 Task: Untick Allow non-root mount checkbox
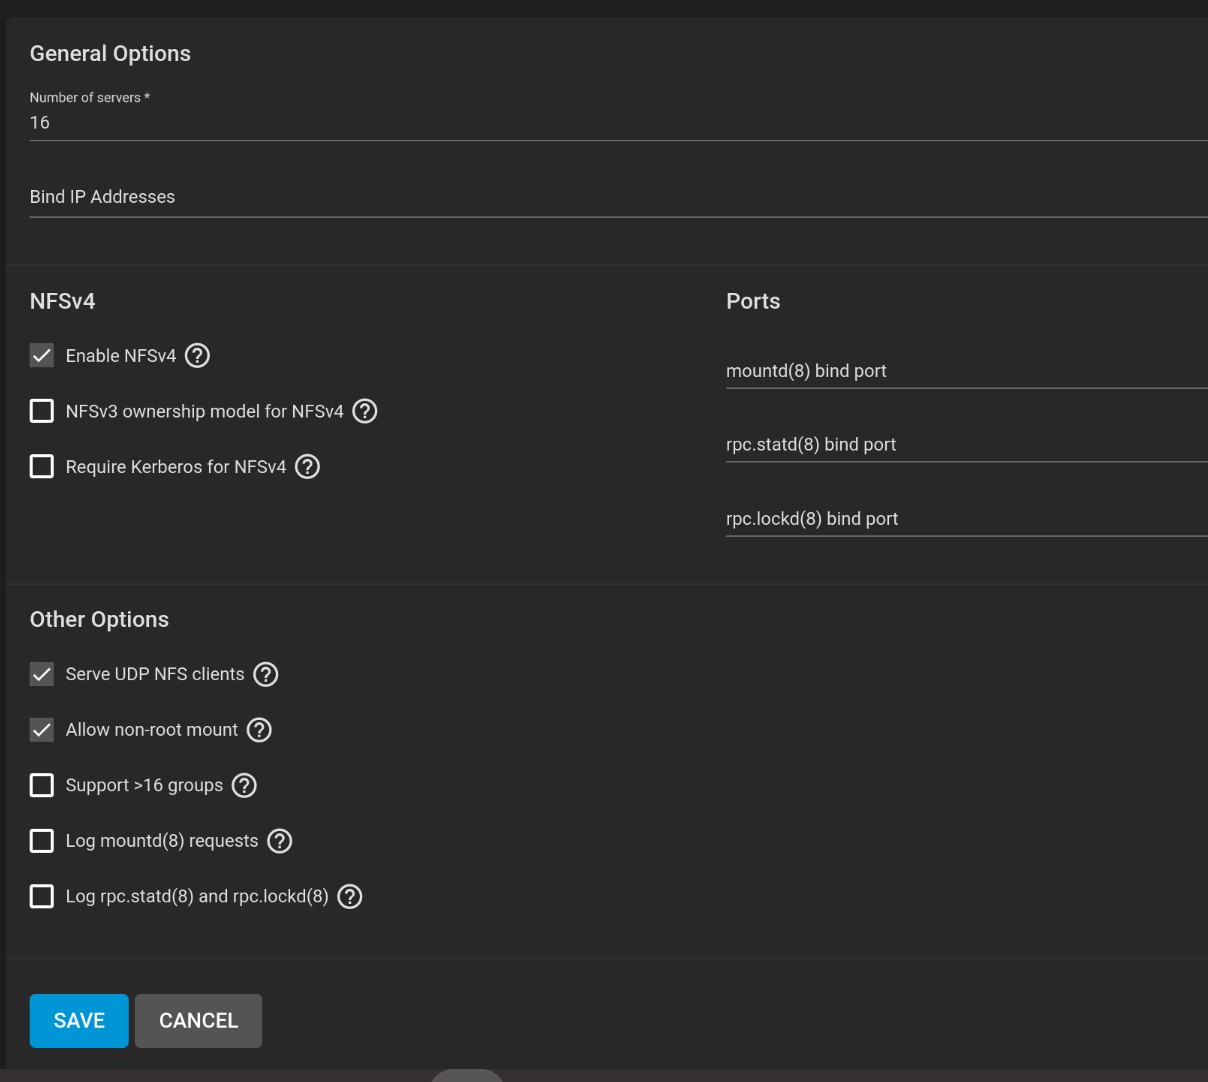(42, 730)
